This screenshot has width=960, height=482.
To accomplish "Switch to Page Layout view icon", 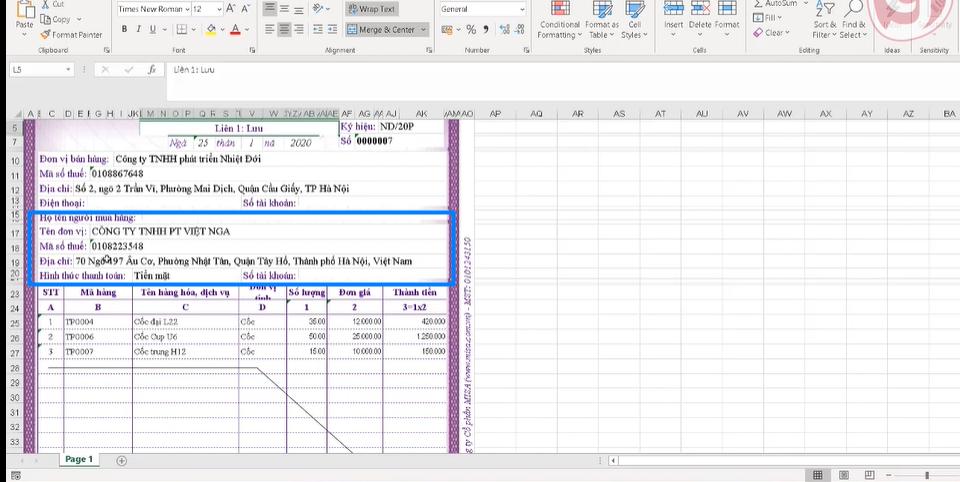I will [844, 475].
